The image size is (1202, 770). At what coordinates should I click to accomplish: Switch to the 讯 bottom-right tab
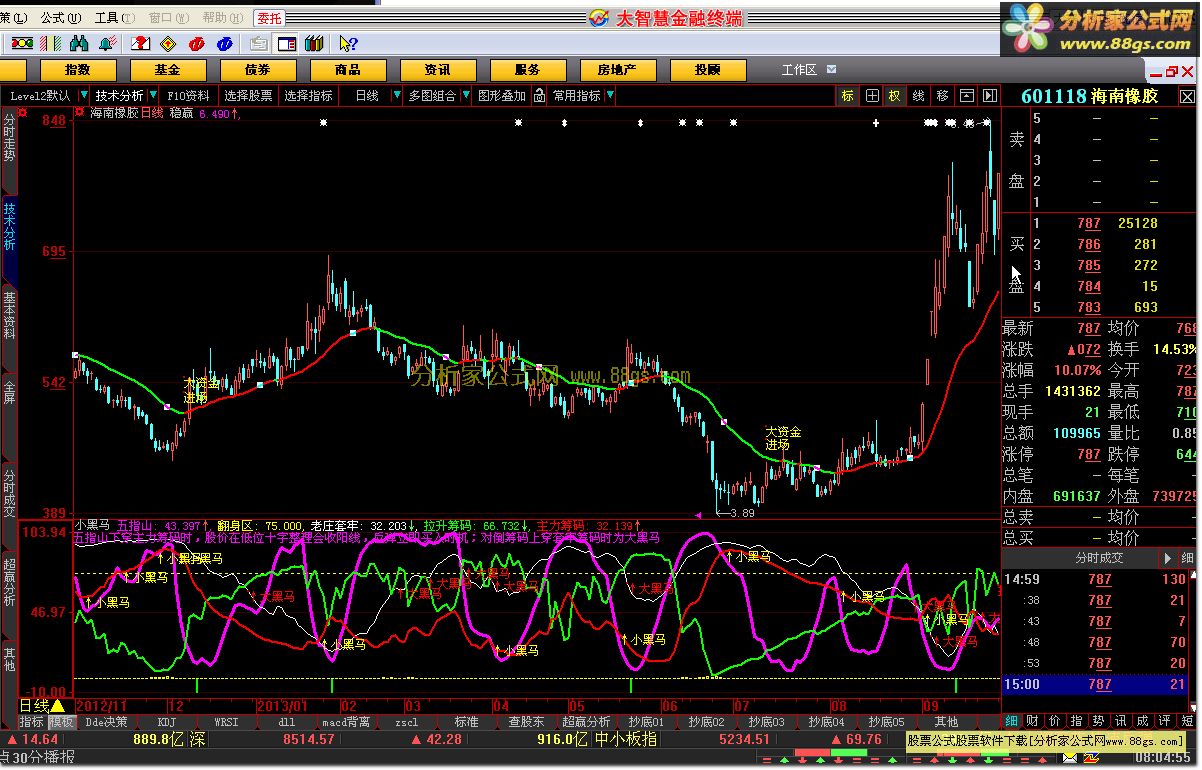(1121, 721)
